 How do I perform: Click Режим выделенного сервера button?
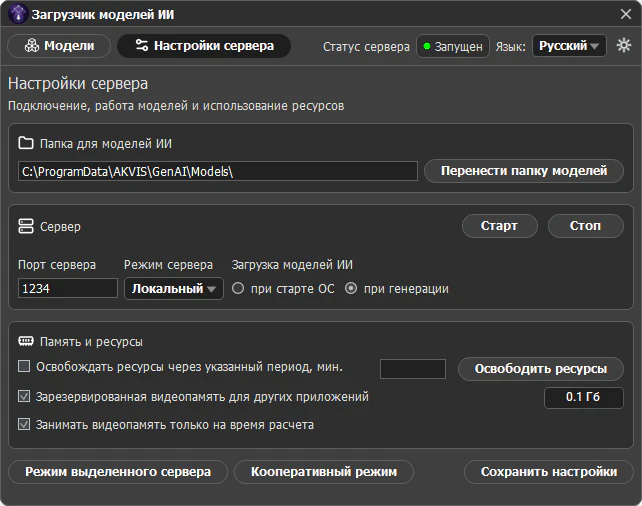coord(118,472)
